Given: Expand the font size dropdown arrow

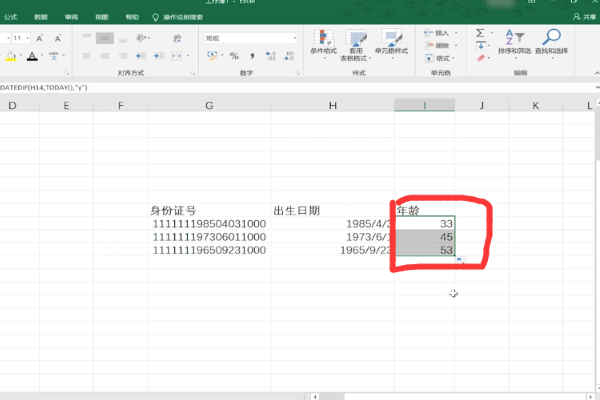Looking at the screenshot, I should (x=28, y=38).
